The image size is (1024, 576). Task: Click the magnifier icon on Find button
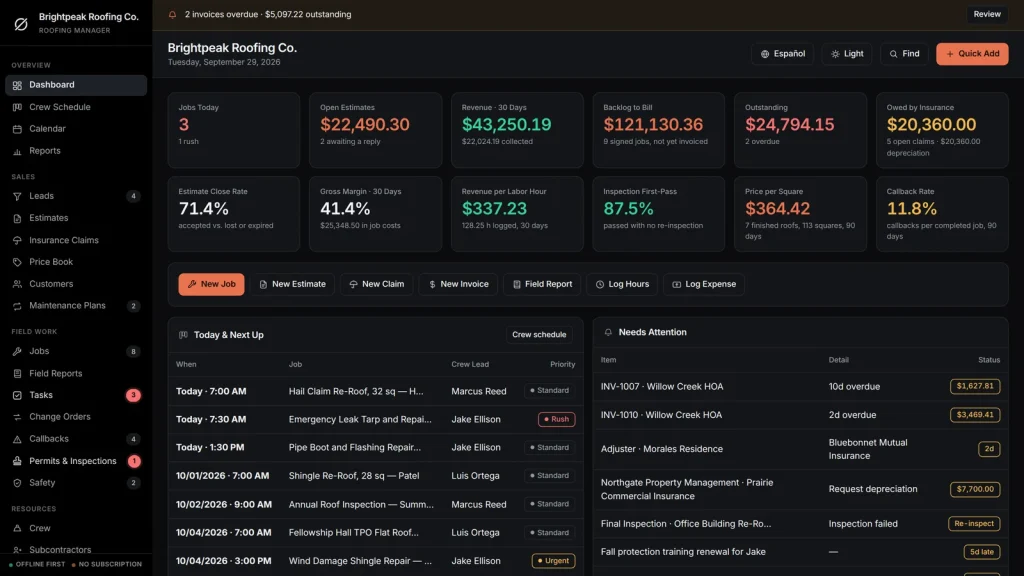click(893, 54)
